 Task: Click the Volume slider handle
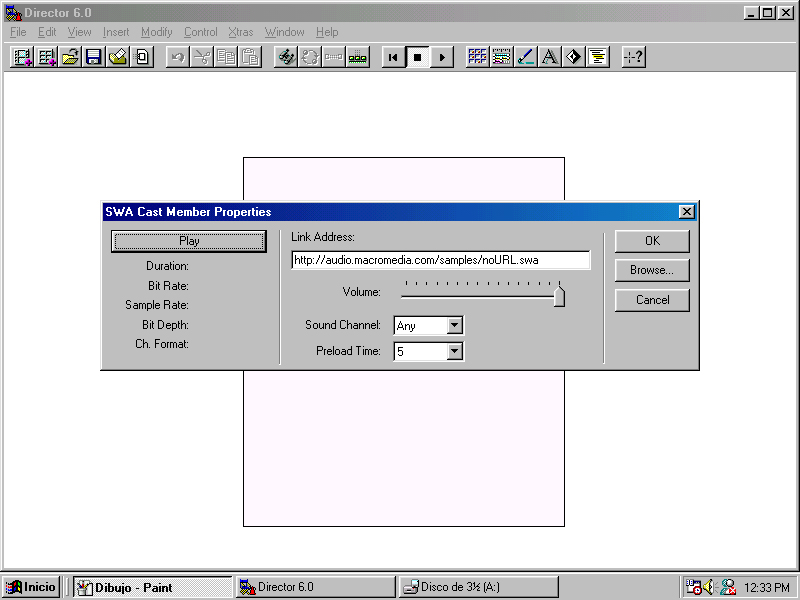559,296
